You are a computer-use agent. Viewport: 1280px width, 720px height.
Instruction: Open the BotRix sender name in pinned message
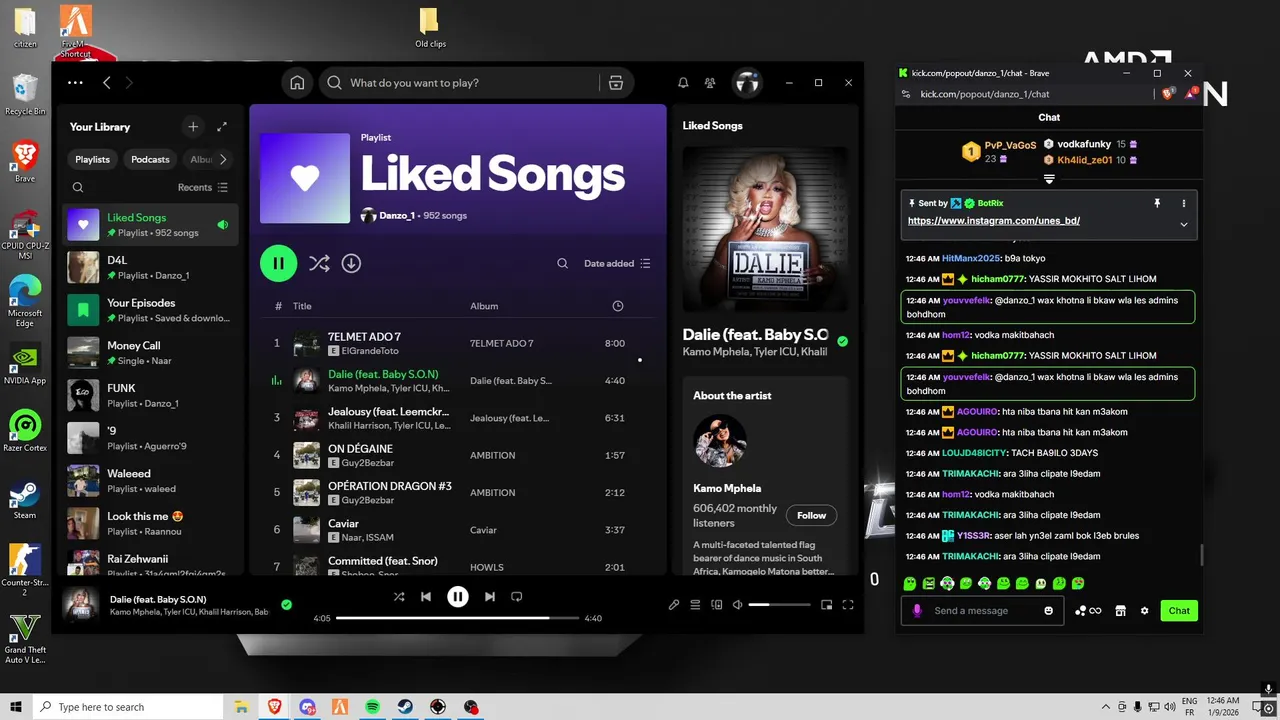(x=991, y=203)
